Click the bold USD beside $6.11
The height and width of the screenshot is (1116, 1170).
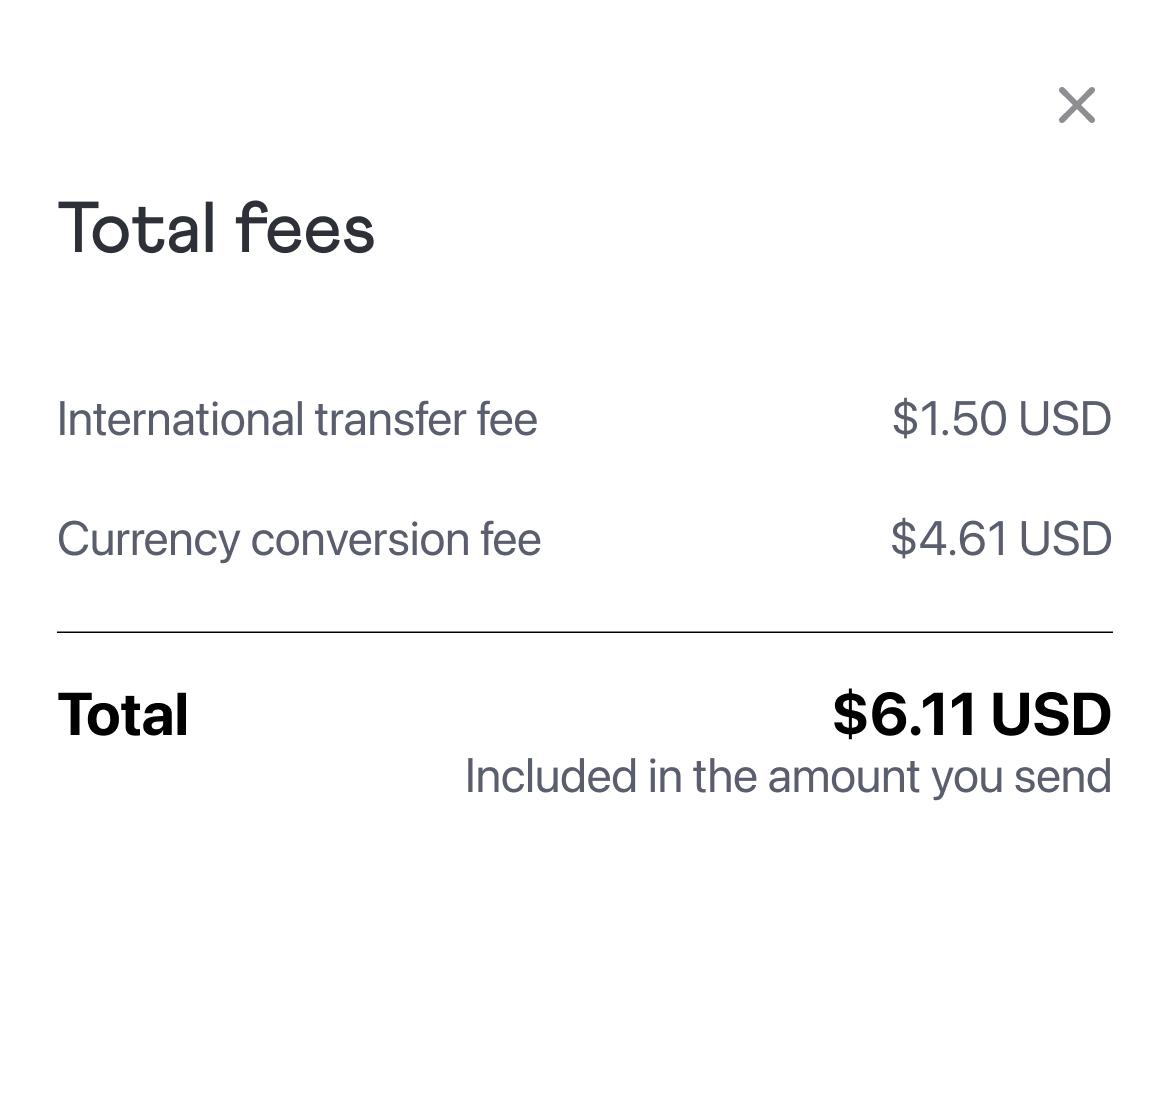click(1051, 714)
